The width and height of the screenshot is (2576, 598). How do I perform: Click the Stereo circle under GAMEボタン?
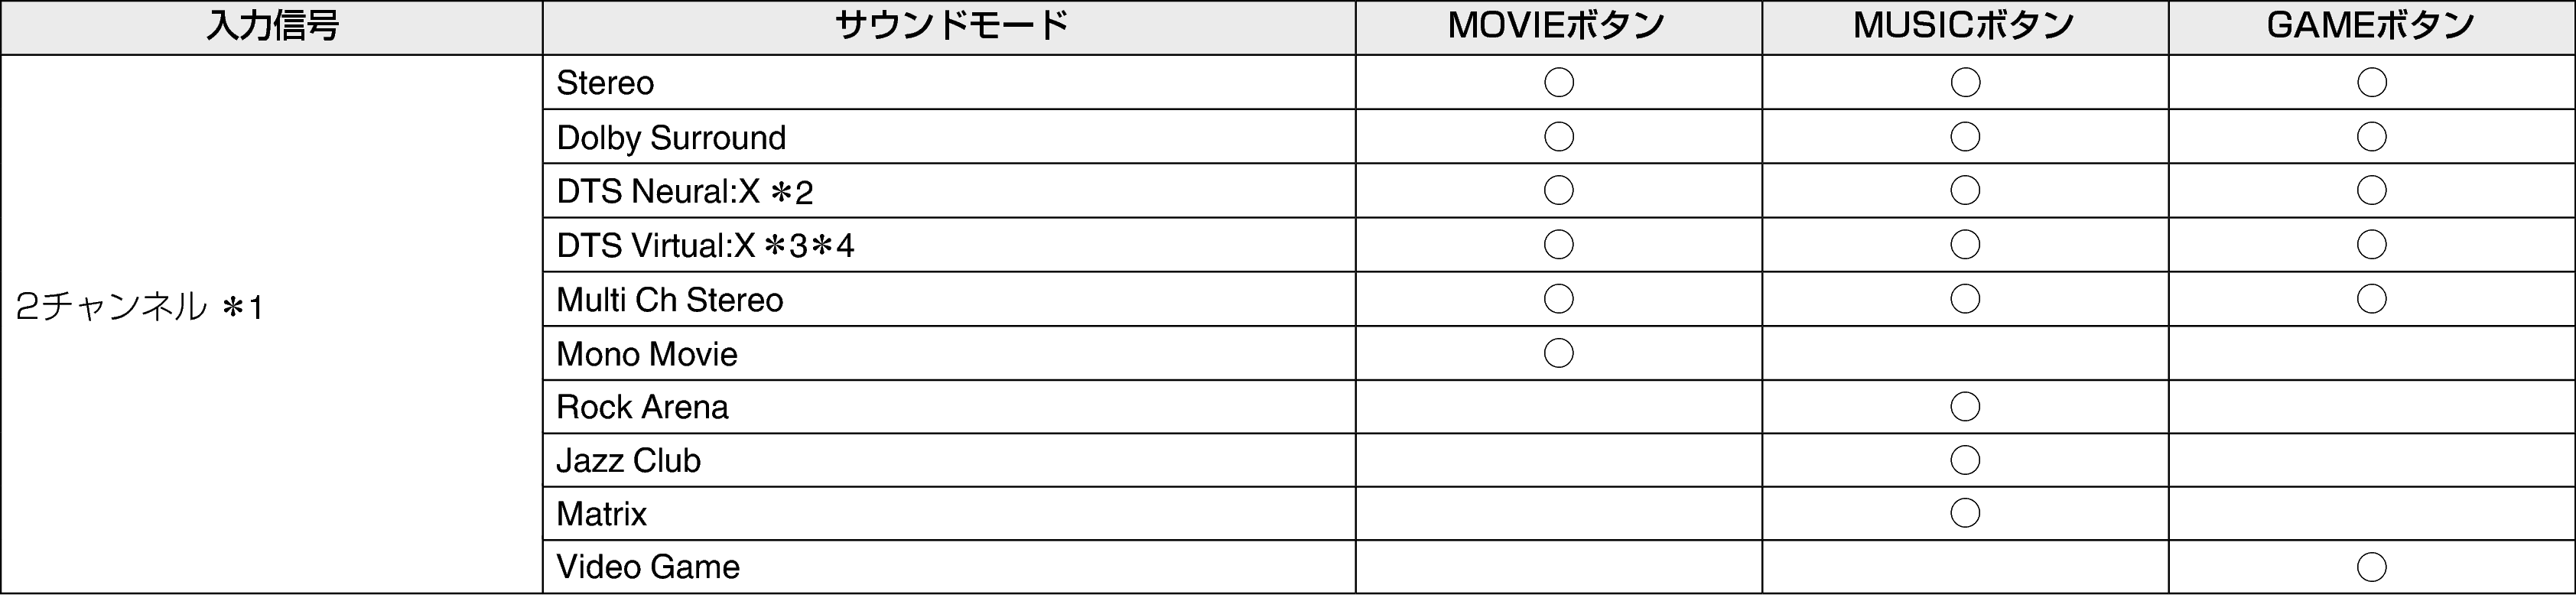[x=2371, y=82]
